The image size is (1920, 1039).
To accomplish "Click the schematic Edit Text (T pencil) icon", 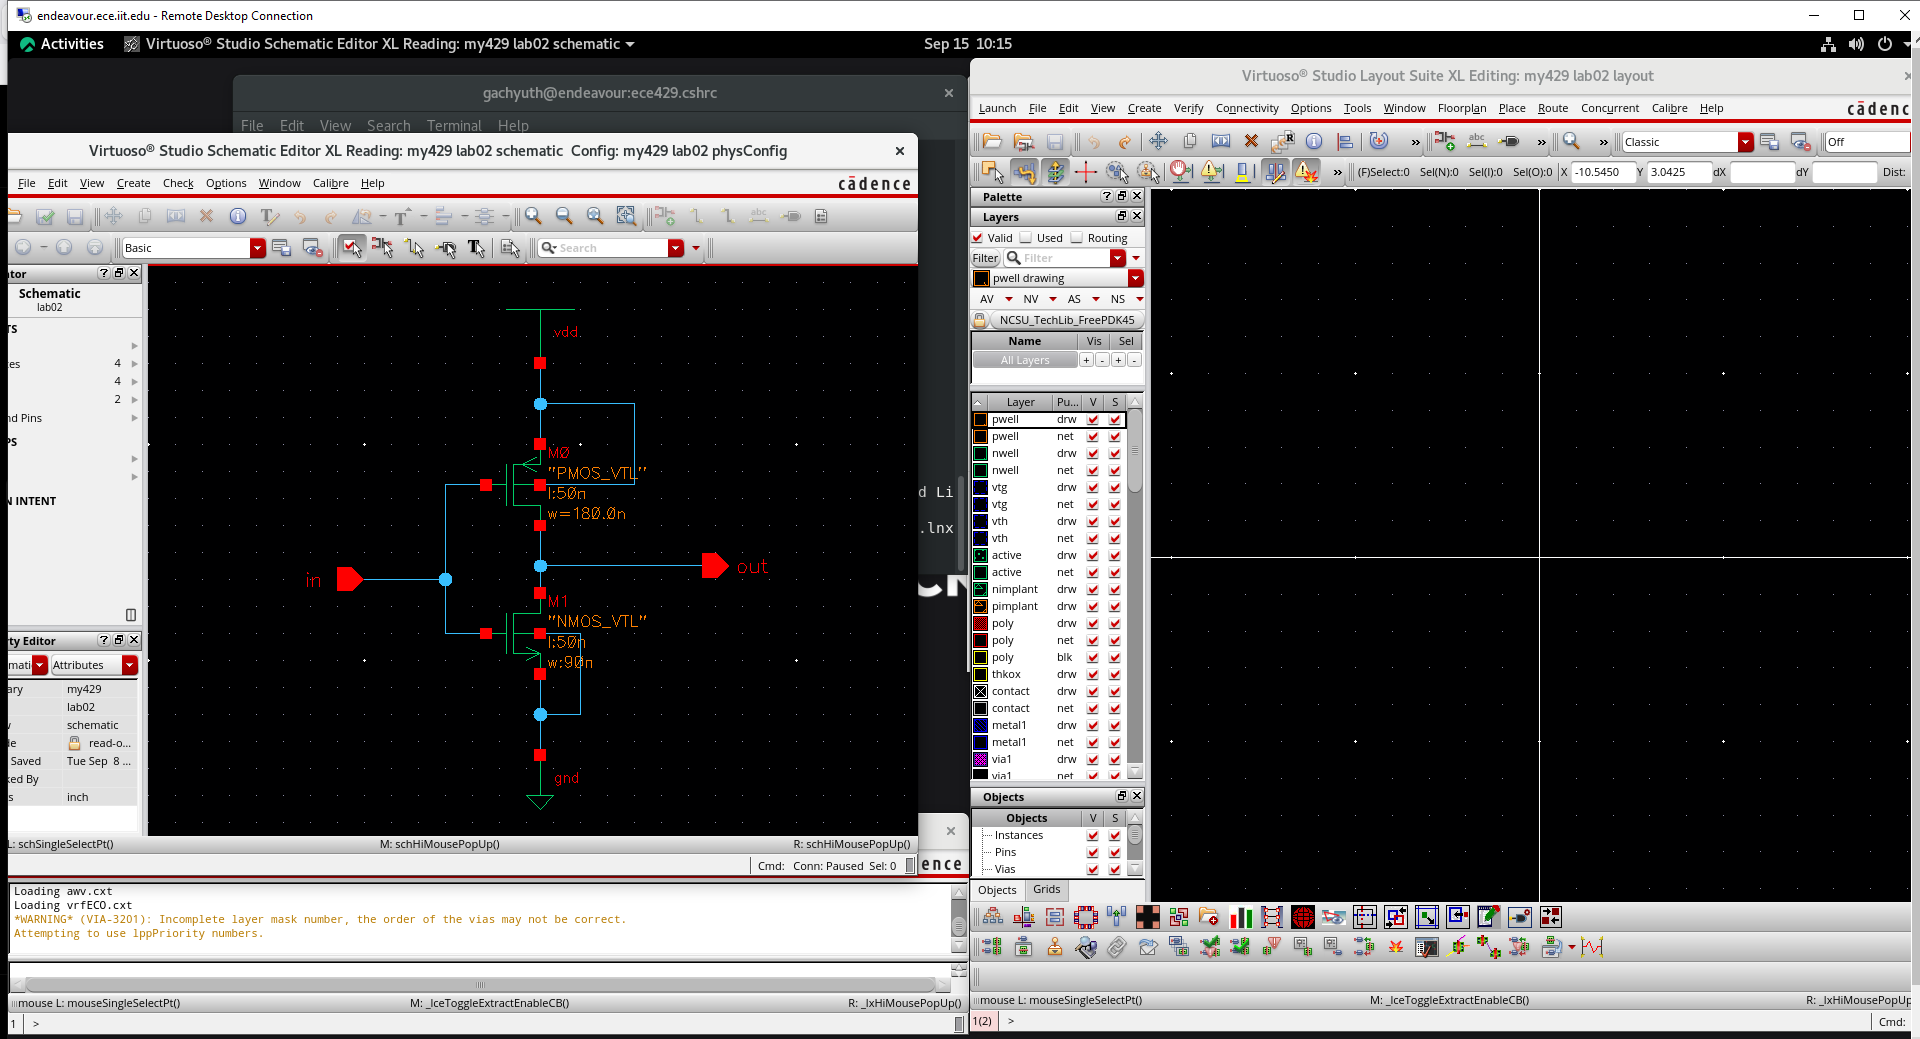I will (x=269, y=216).
